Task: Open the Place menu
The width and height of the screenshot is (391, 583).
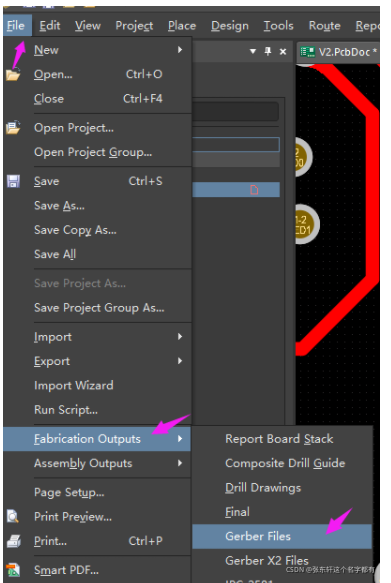Action: coord(182,26)
